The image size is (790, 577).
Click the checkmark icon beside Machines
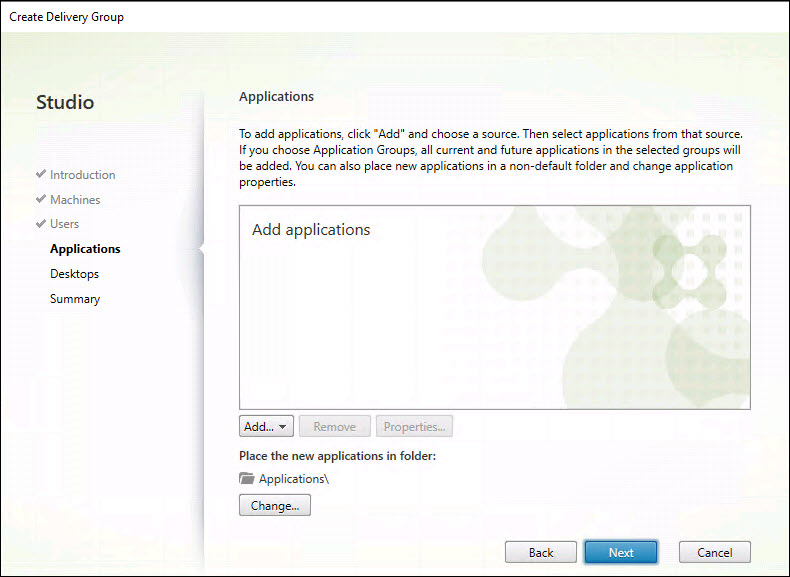41,200
